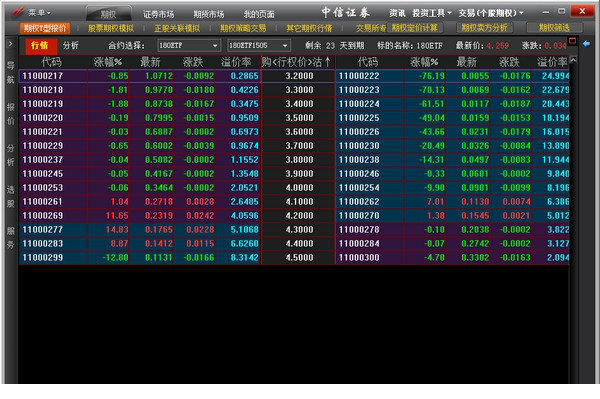Image resolution: width=600 pixels, height=399 pixels.
Task: Click the small red panel icon beside the price change
Action: coord(572,41)
